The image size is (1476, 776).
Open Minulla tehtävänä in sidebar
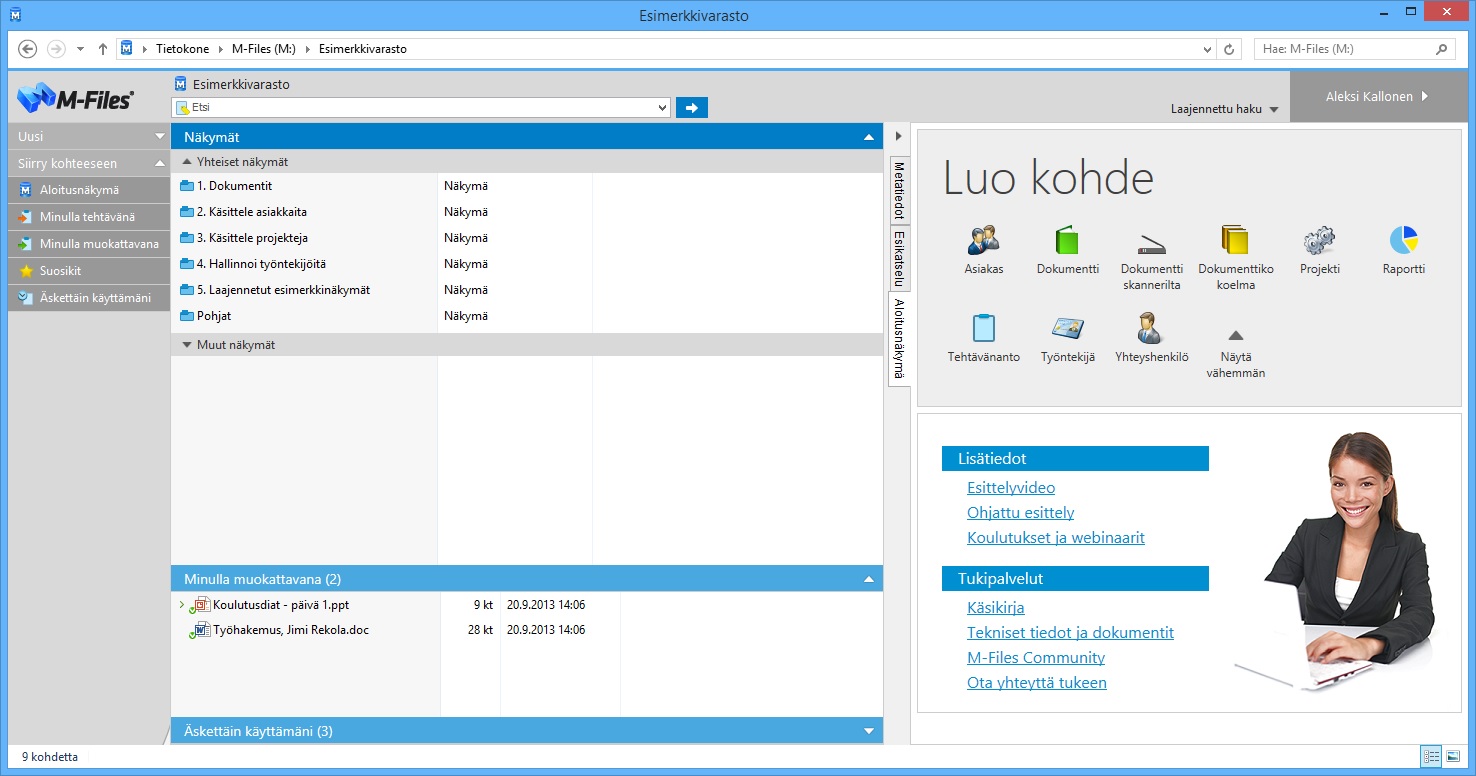[x=88, y=217]
